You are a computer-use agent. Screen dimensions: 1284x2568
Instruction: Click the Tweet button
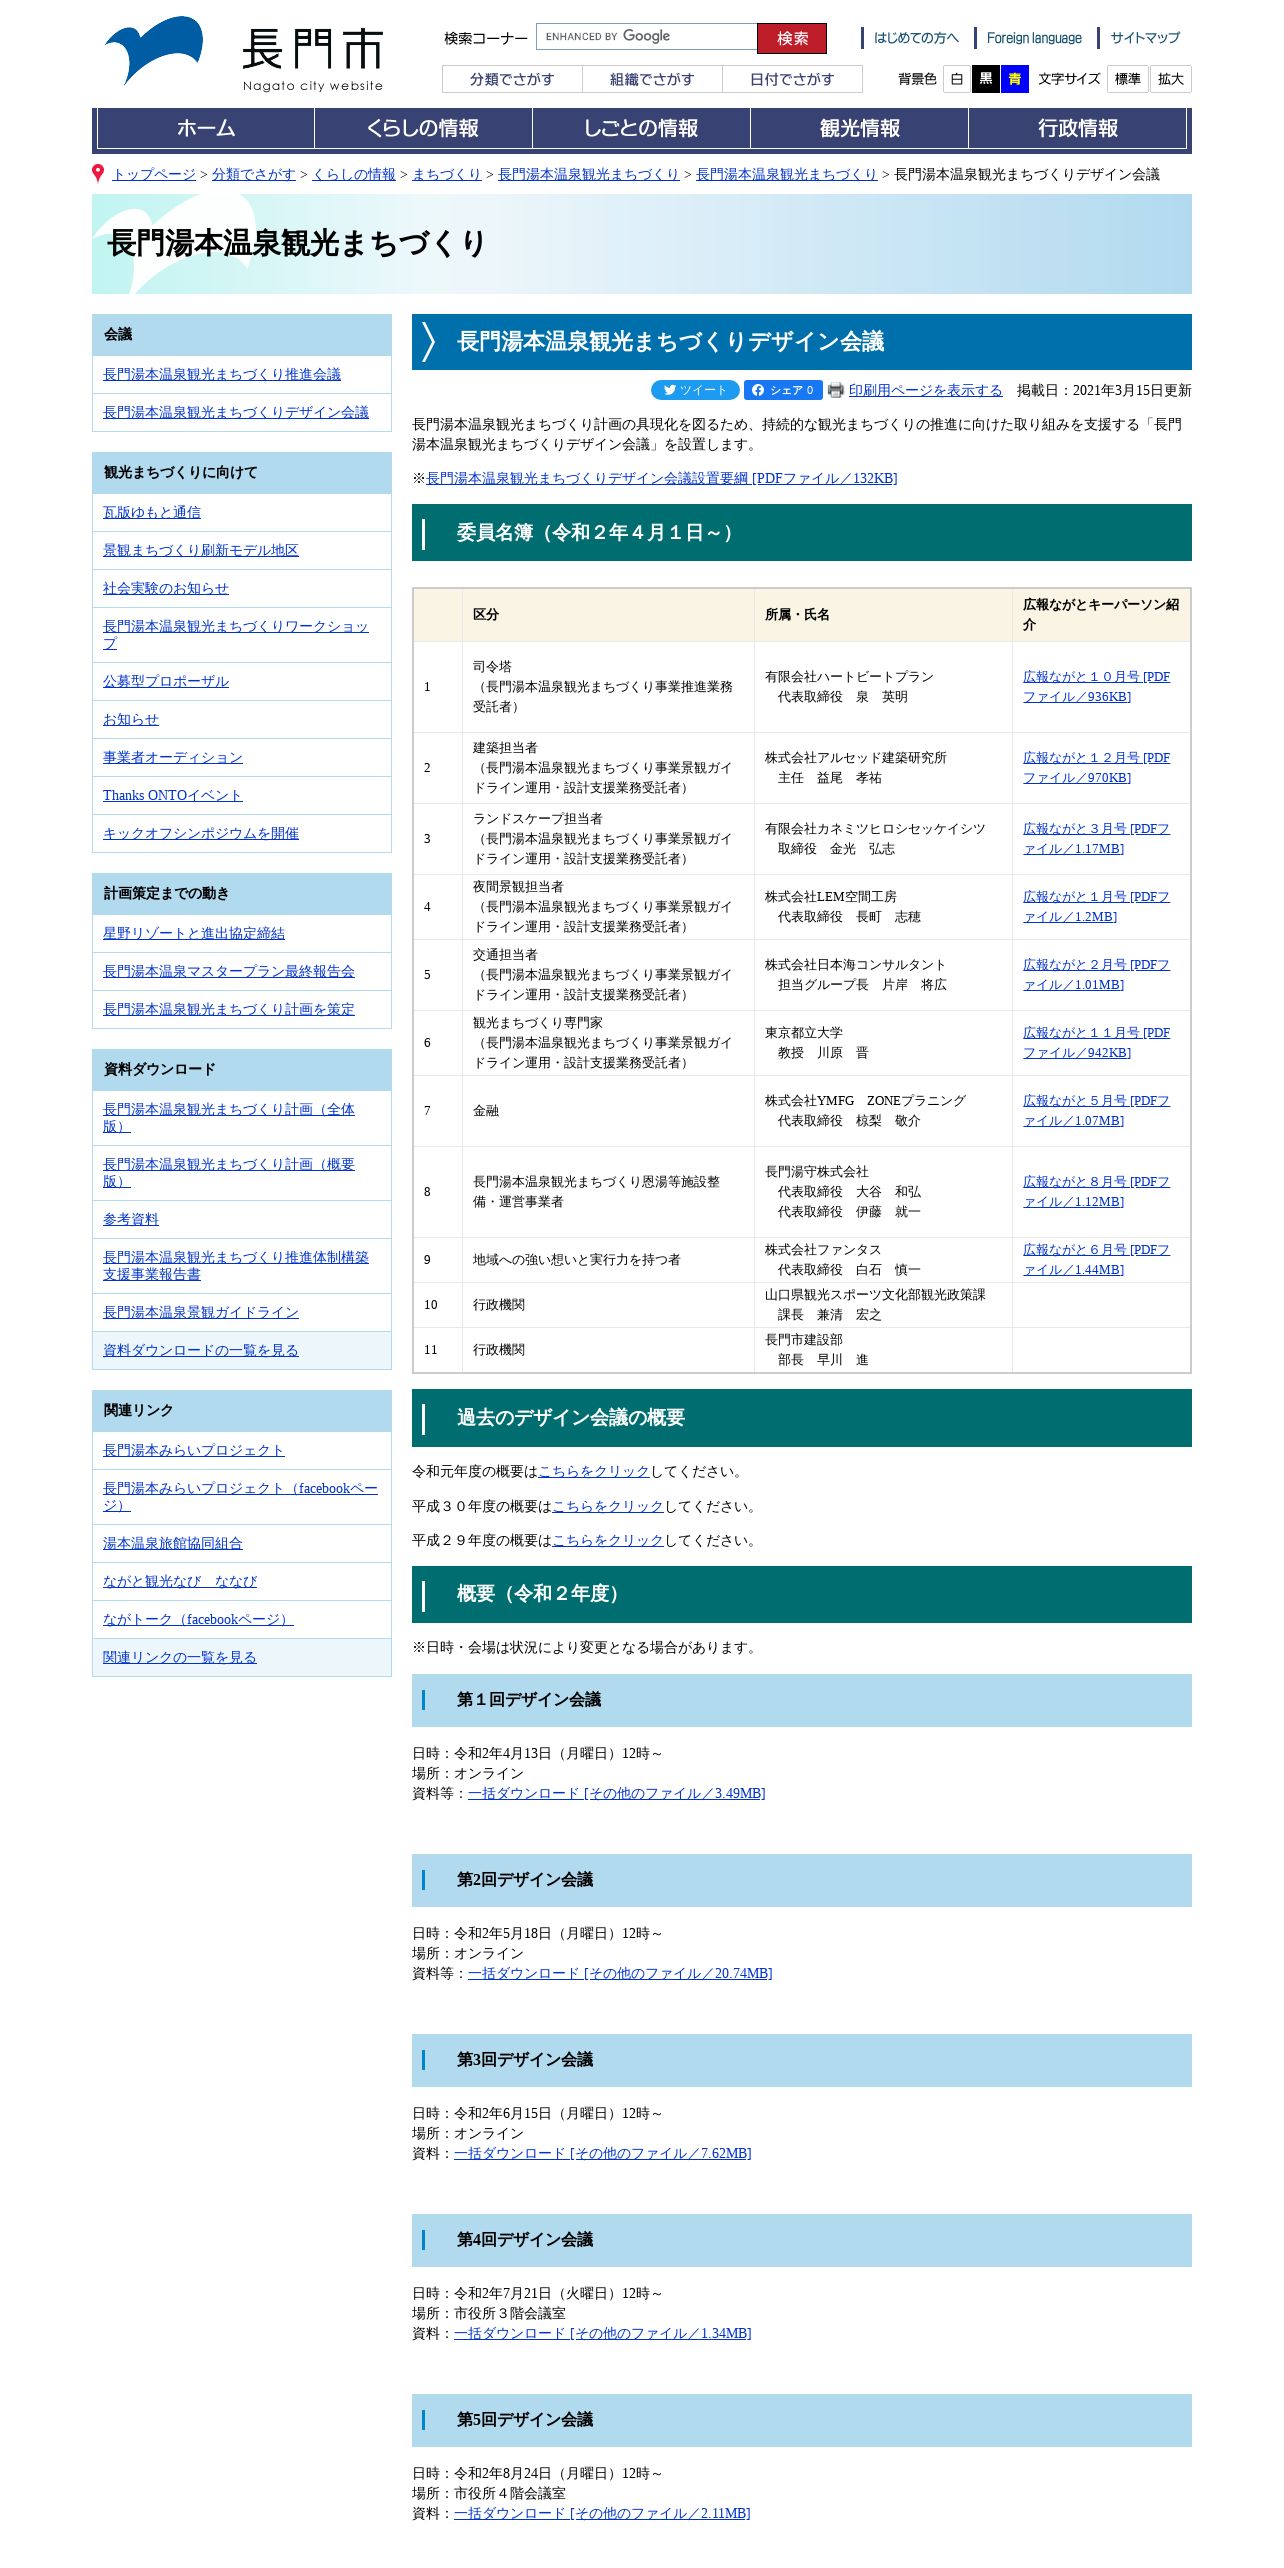(x=695, y=390)
